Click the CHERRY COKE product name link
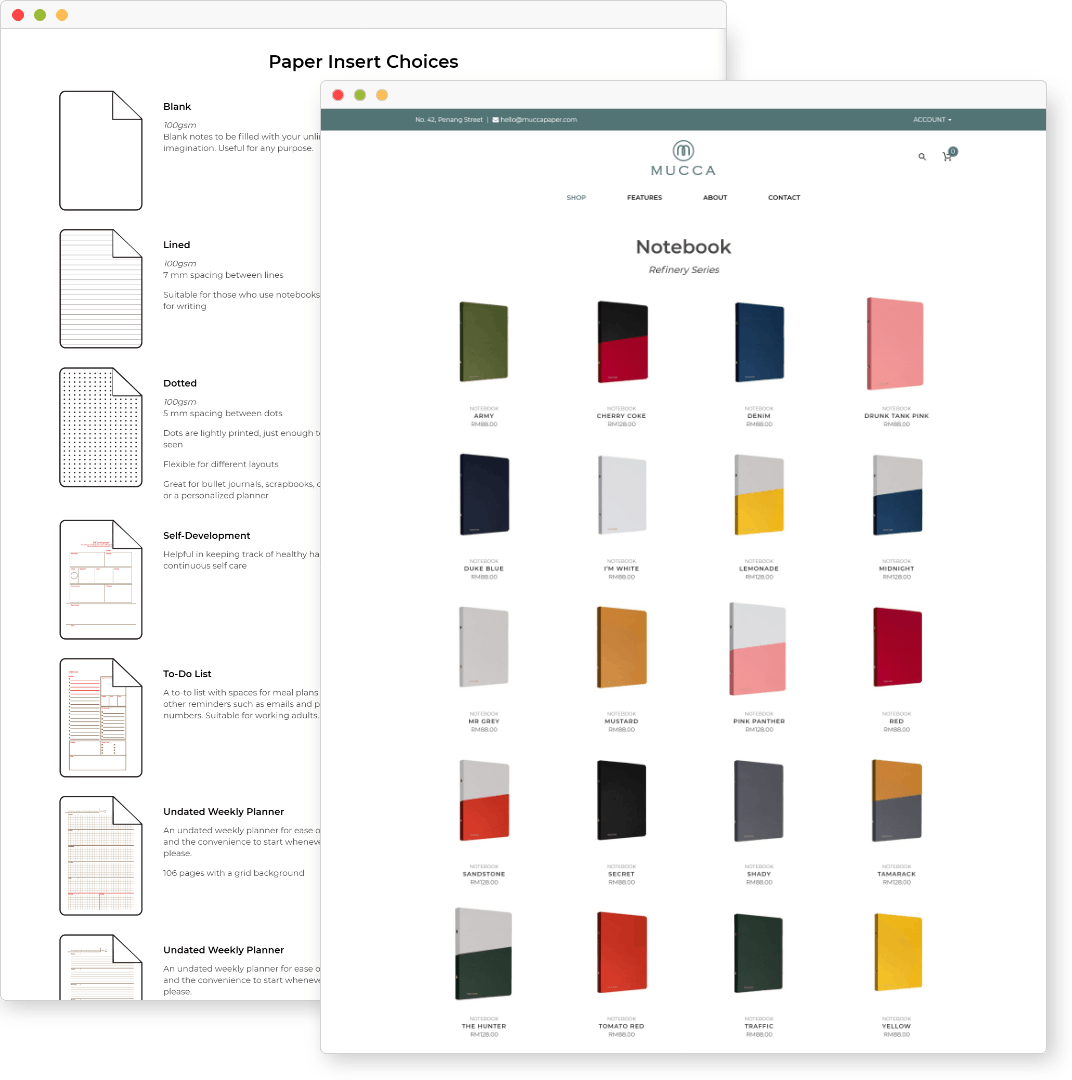Screen dimensions: 1072x1080 click(x=621, y=416)
